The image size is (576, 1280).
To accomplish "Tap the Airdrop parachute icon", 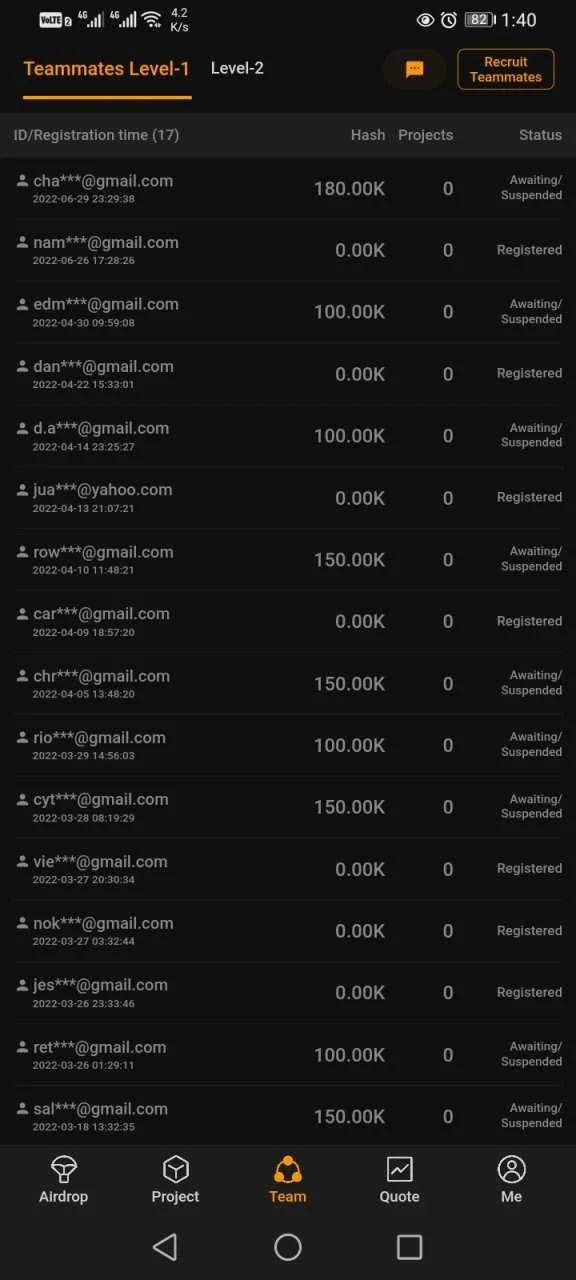I will [x=63, y=1169].
